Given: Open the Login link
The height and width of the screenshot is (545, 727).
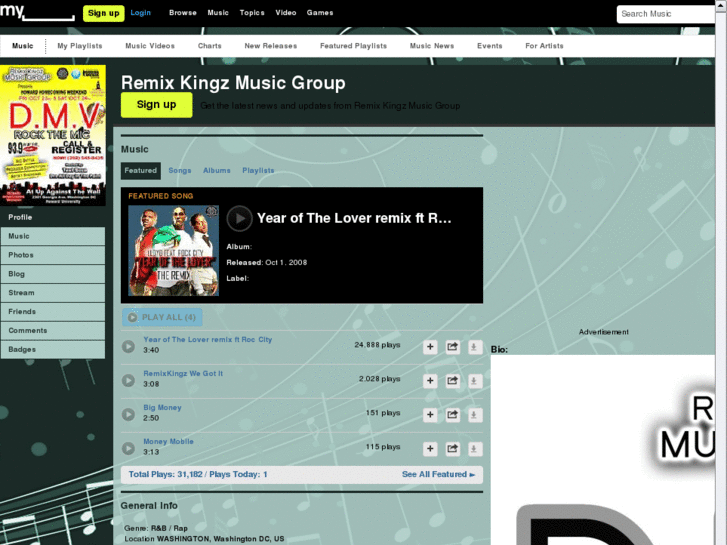Looking at the screenshot, I should [x=140, y=13].
